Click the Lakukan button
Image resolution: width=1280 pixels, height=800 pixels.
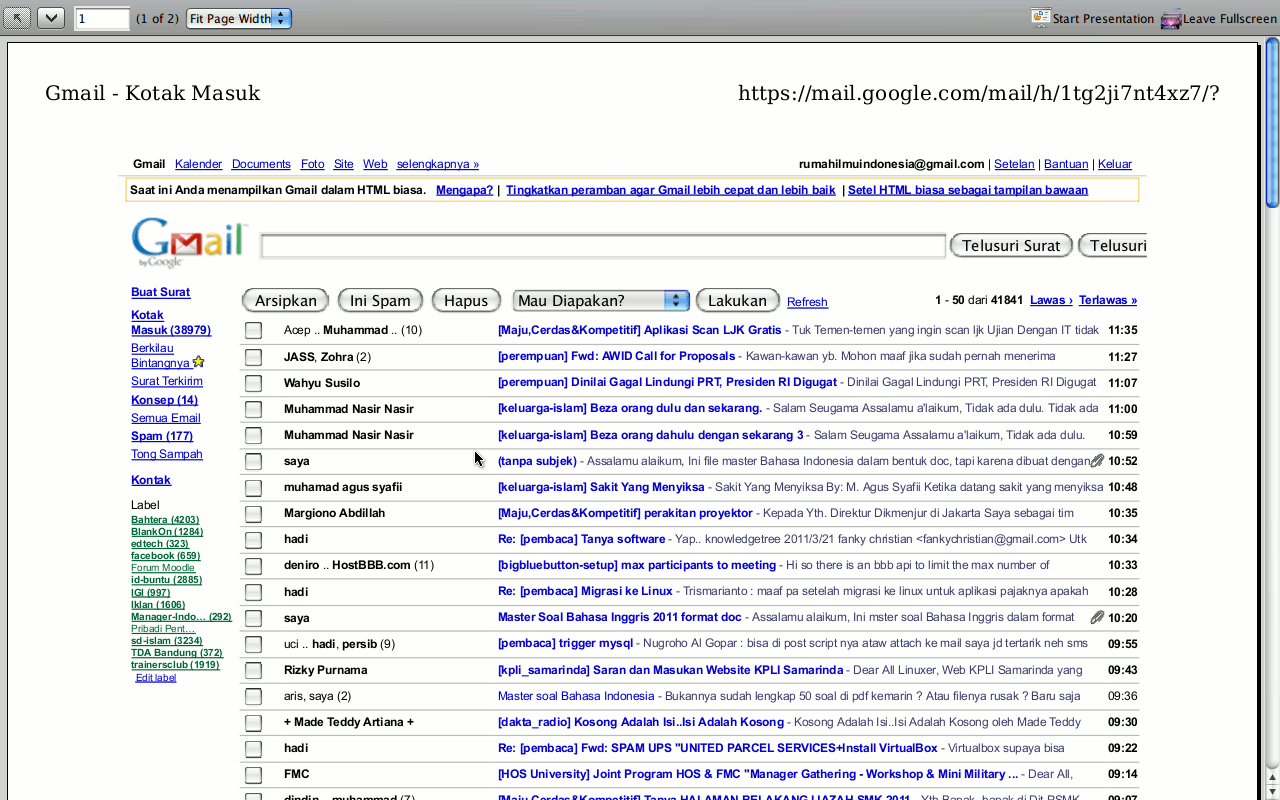pos(737,300)
